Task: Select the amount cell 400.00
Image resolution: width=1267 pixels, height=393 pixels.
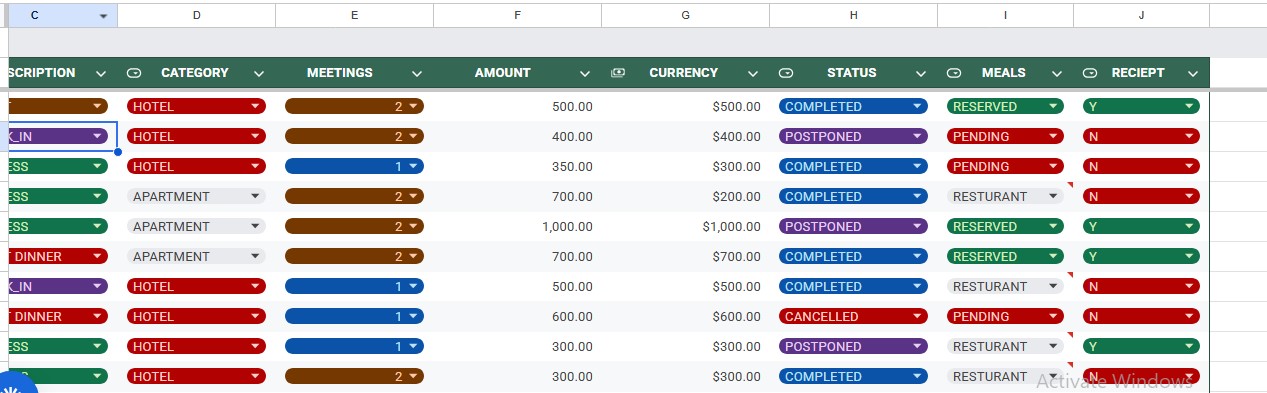Action: [x=517, y=136]
